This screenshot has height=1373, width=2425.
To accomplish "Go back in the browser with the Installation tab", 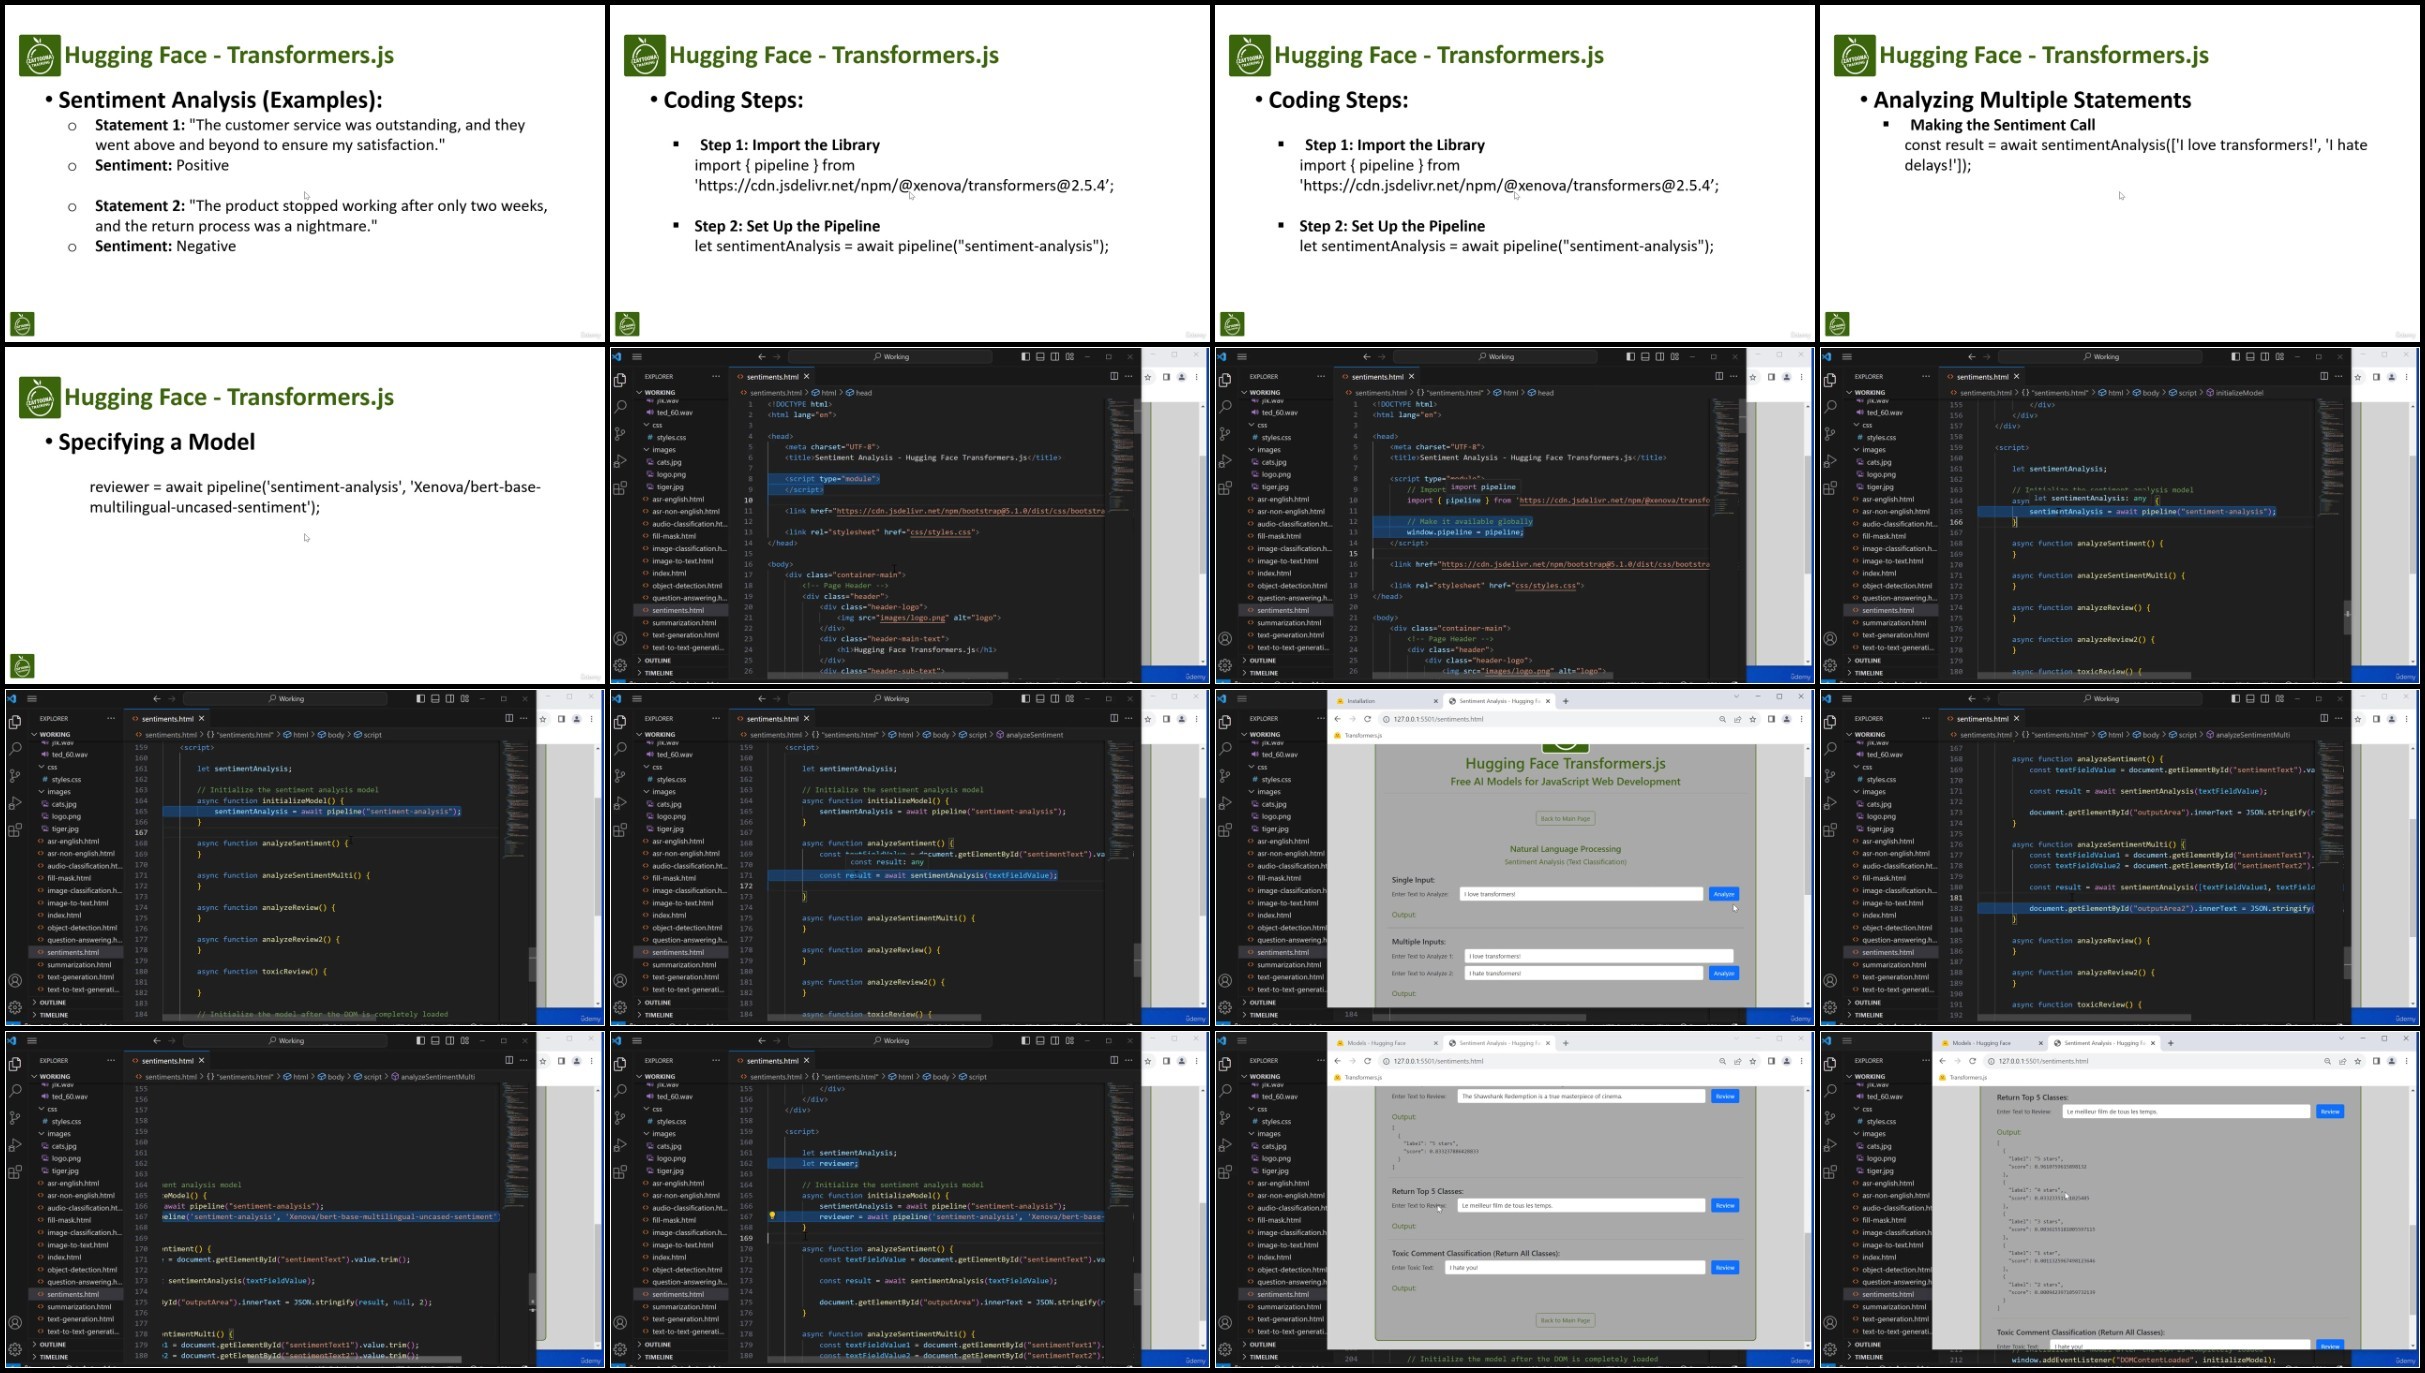I will coord(1337,719).
